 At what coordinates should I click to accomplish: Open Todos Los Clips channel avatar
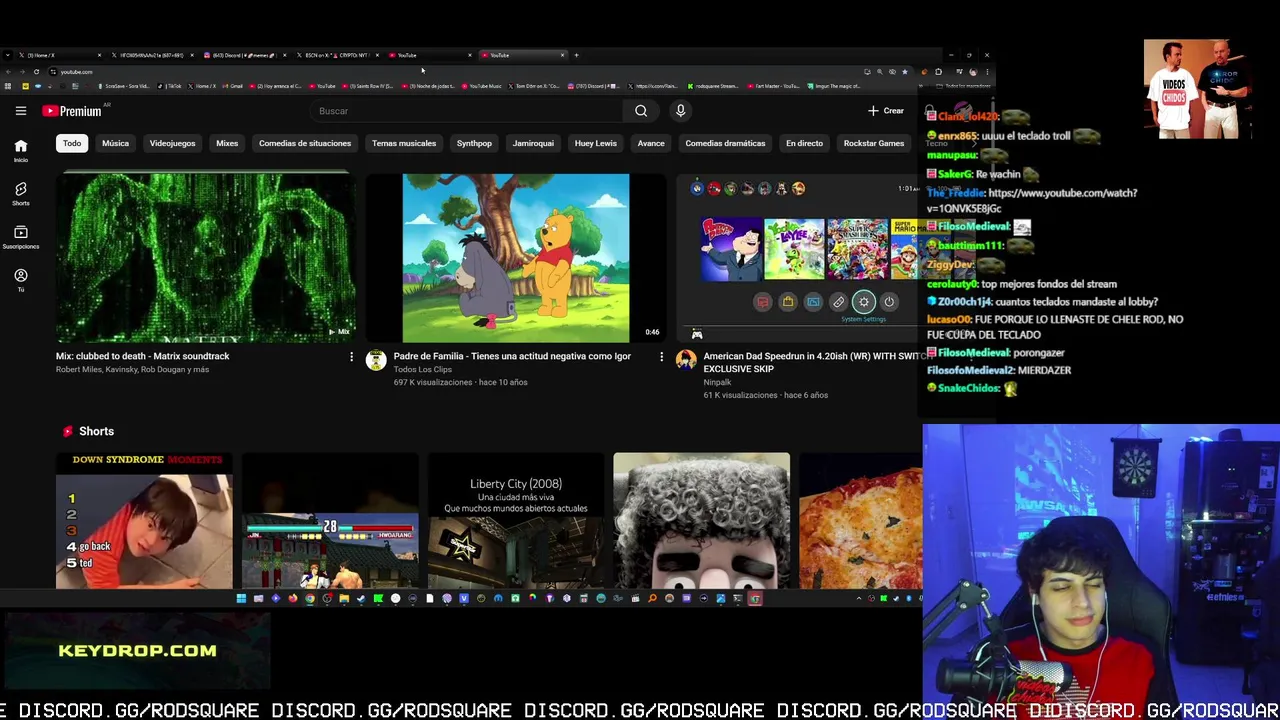[376, 360]
